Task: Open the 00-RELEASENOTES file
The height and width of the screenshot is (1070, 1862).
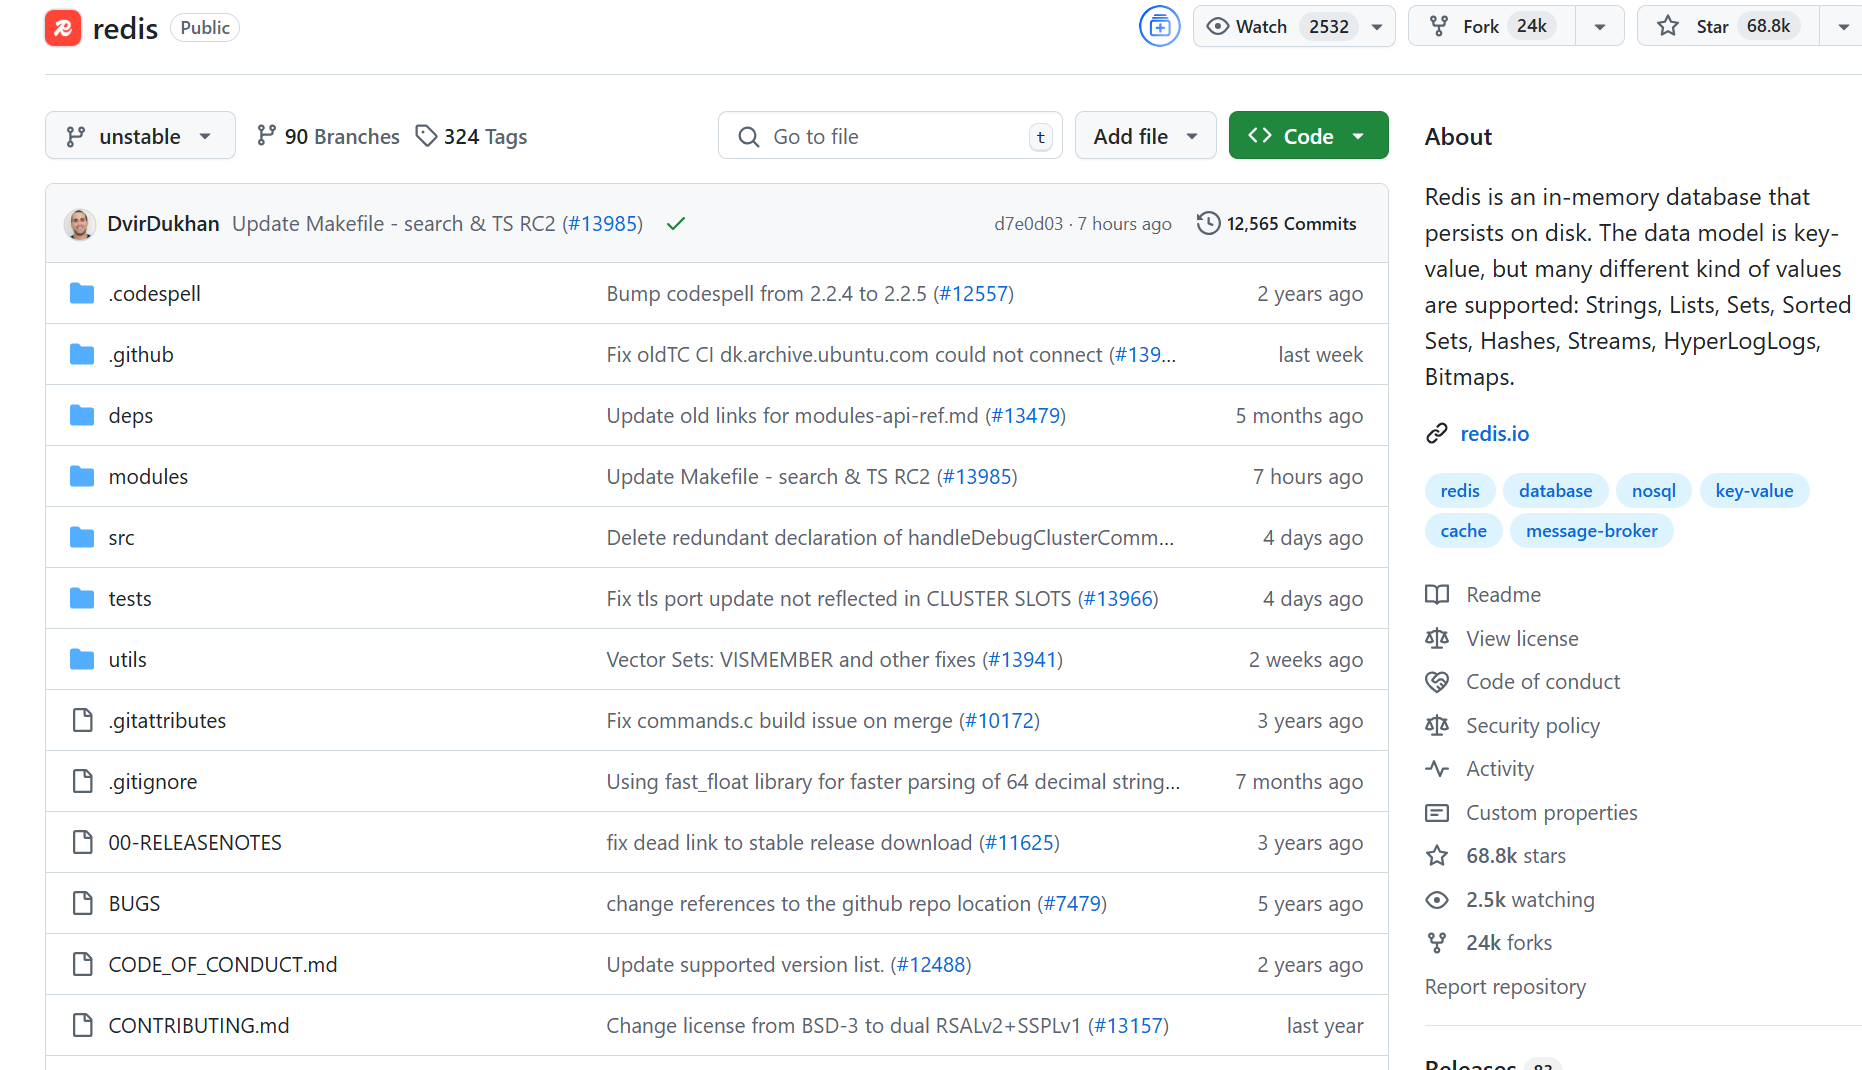Action: [x=195, y=843]
